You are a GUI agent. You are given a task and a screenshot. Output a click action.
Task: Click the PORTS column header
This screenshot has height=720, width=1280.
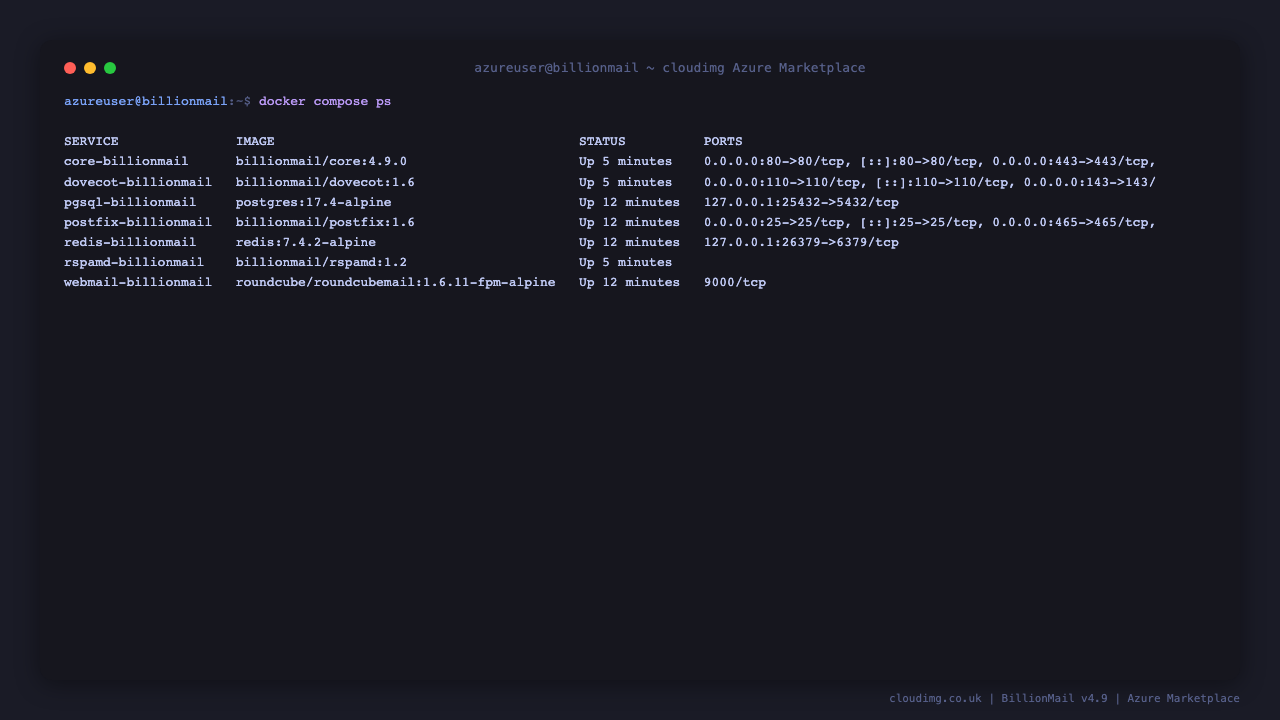pos(723,141)
